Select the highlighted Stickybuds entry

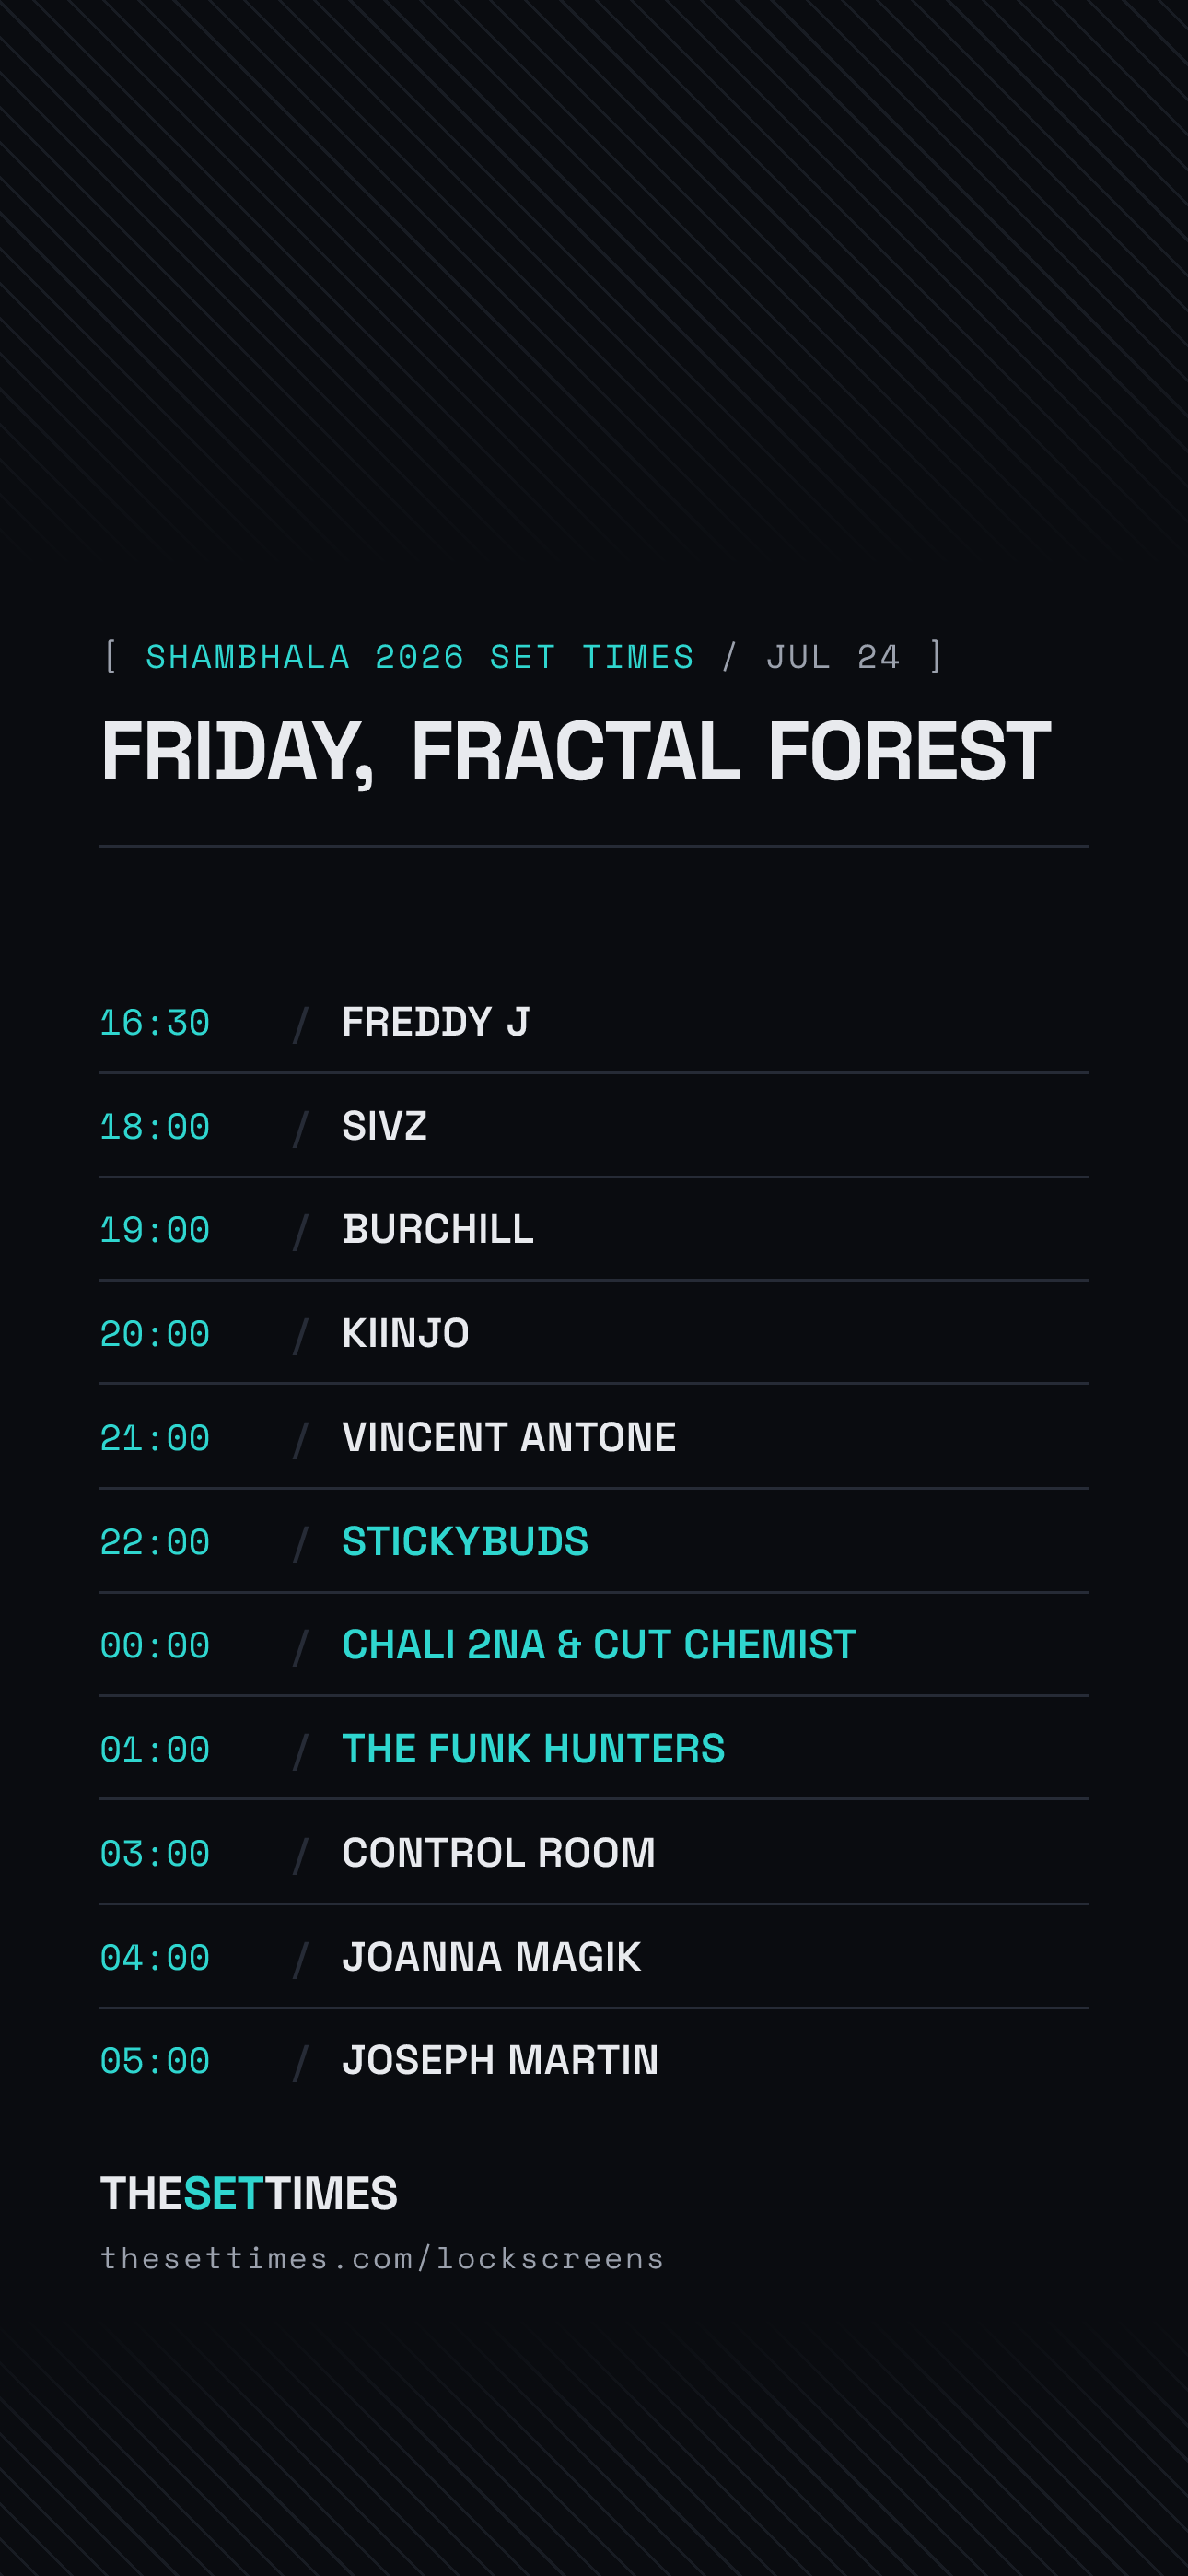pyautogui.click(x=593, y=1541)
